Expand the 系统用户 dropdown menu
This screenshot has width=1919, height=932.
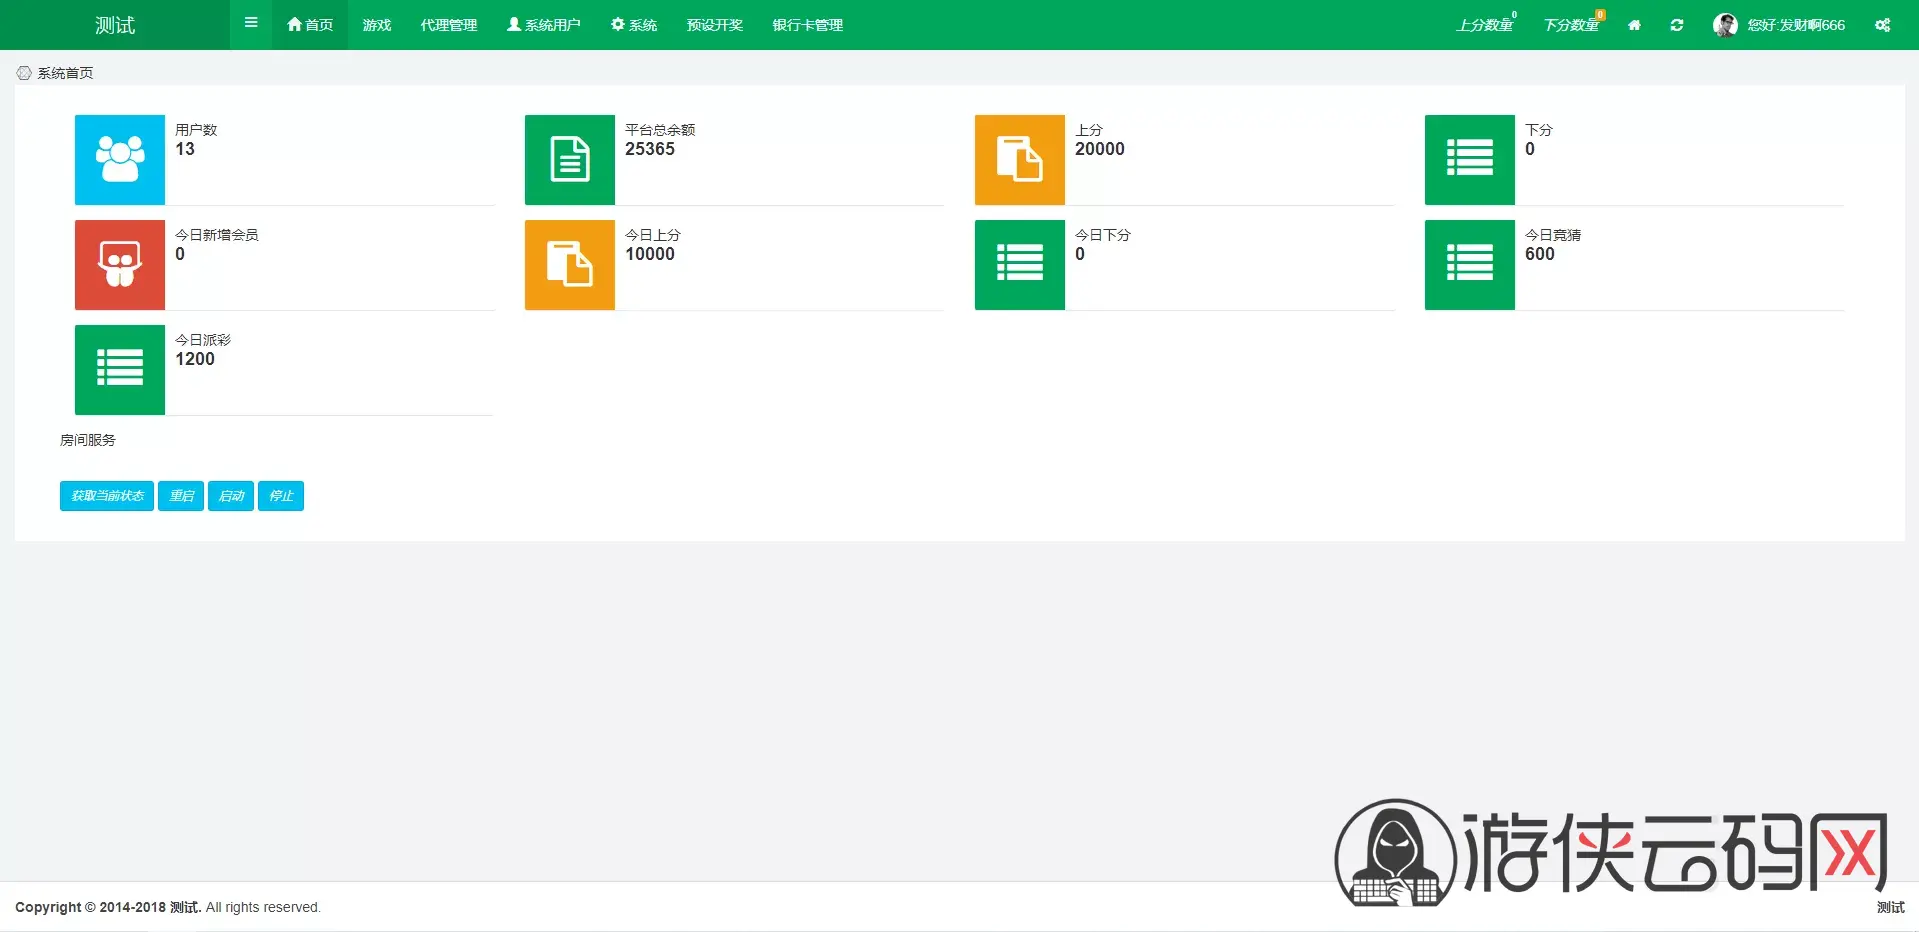(x=544, y=25)
